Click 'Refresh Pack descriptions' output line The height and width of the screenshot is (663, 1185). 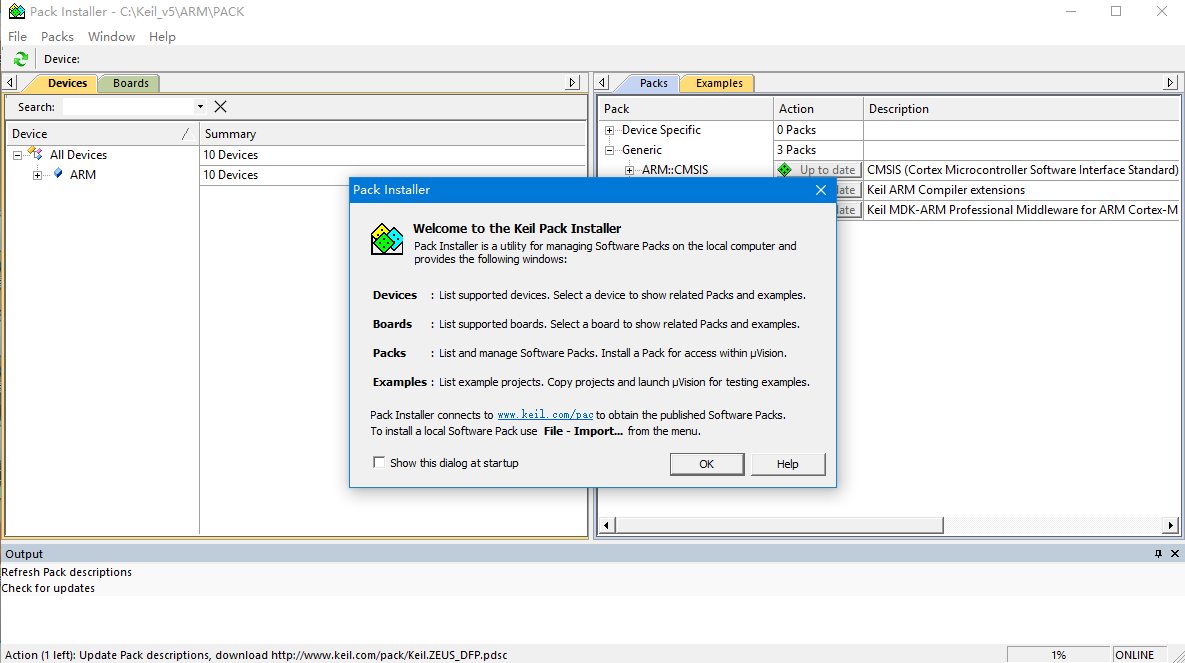[x=67, y=572]
